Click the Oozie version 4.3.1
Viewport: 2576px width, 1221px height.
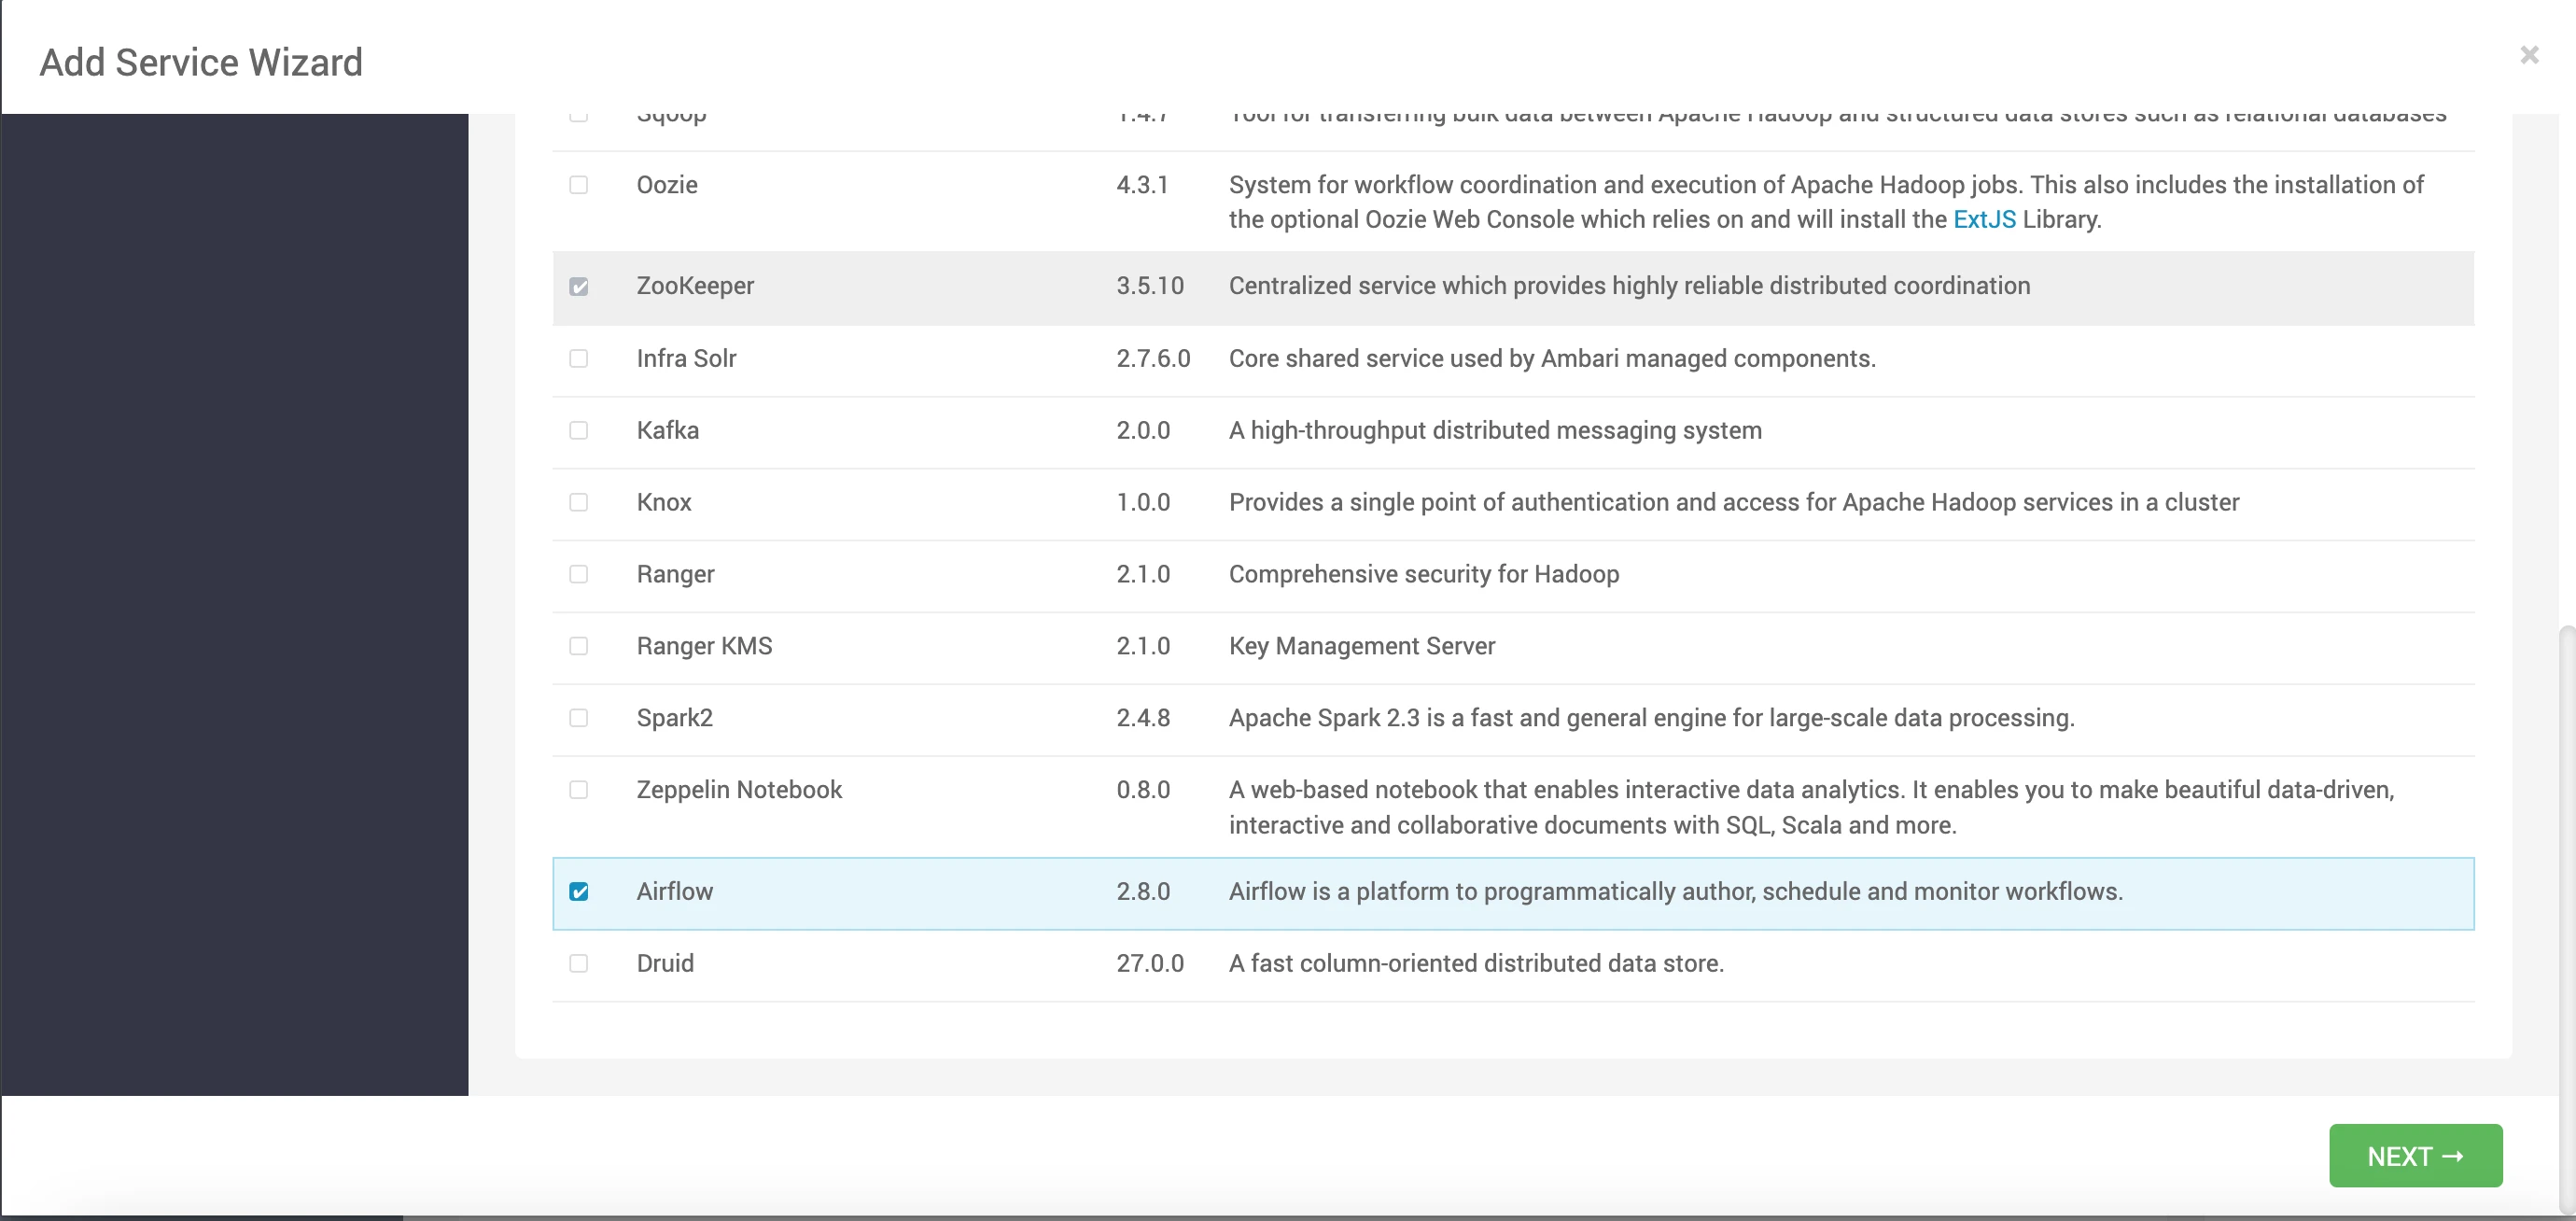pos(1142,185)
